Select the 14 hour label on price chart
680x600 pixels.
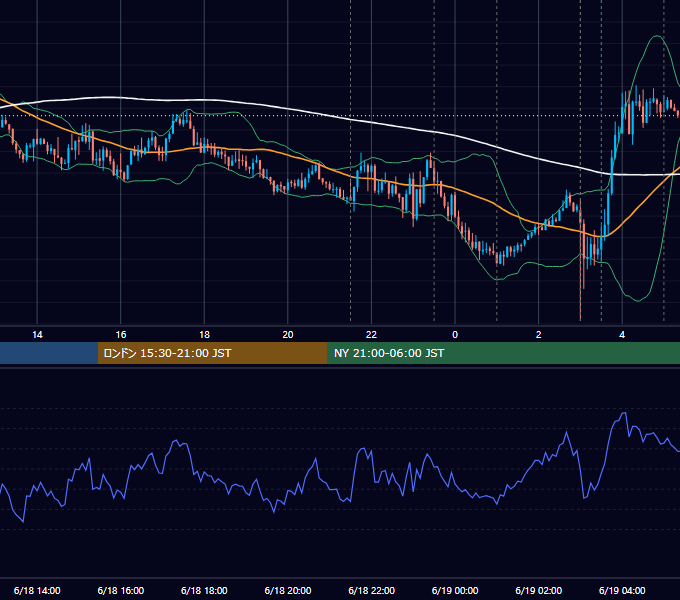37,335
